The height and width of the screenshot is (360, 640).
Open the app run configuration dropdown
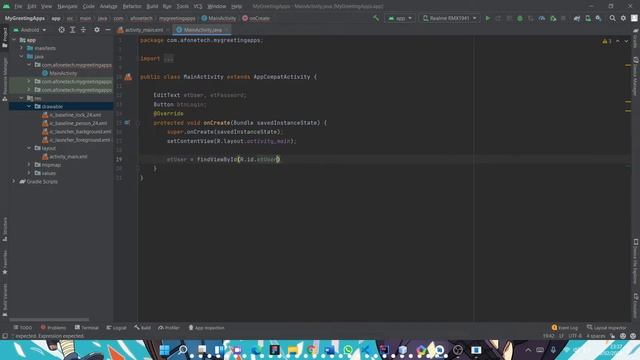point(400,18)
